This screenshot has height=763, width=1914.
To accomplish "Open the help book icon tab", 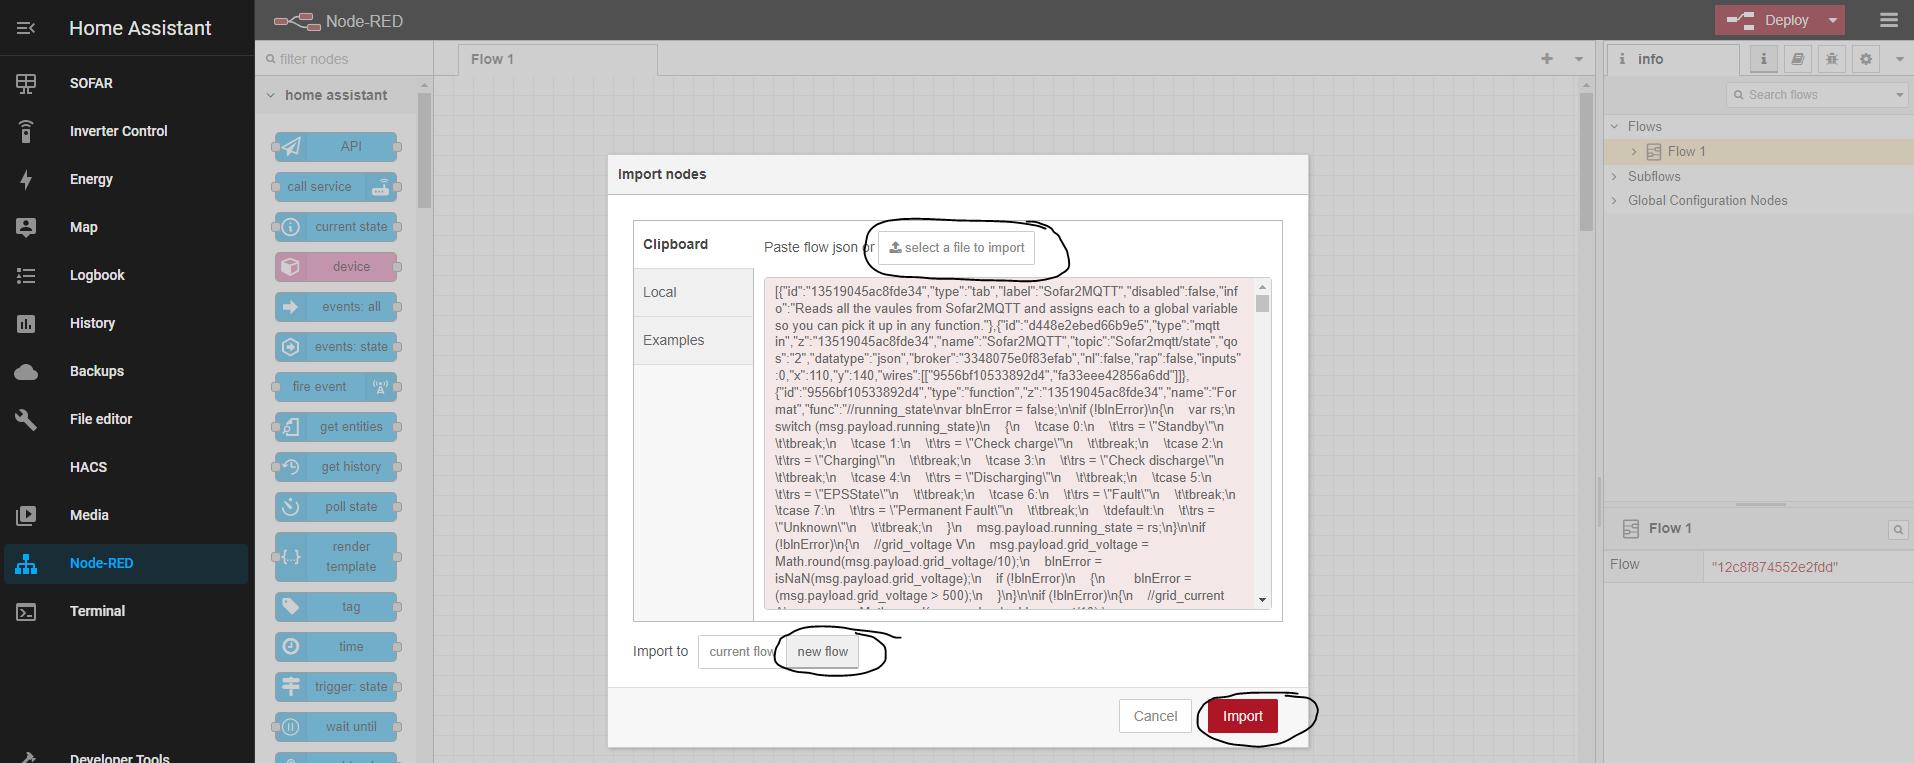I will tap(1798, 59).
